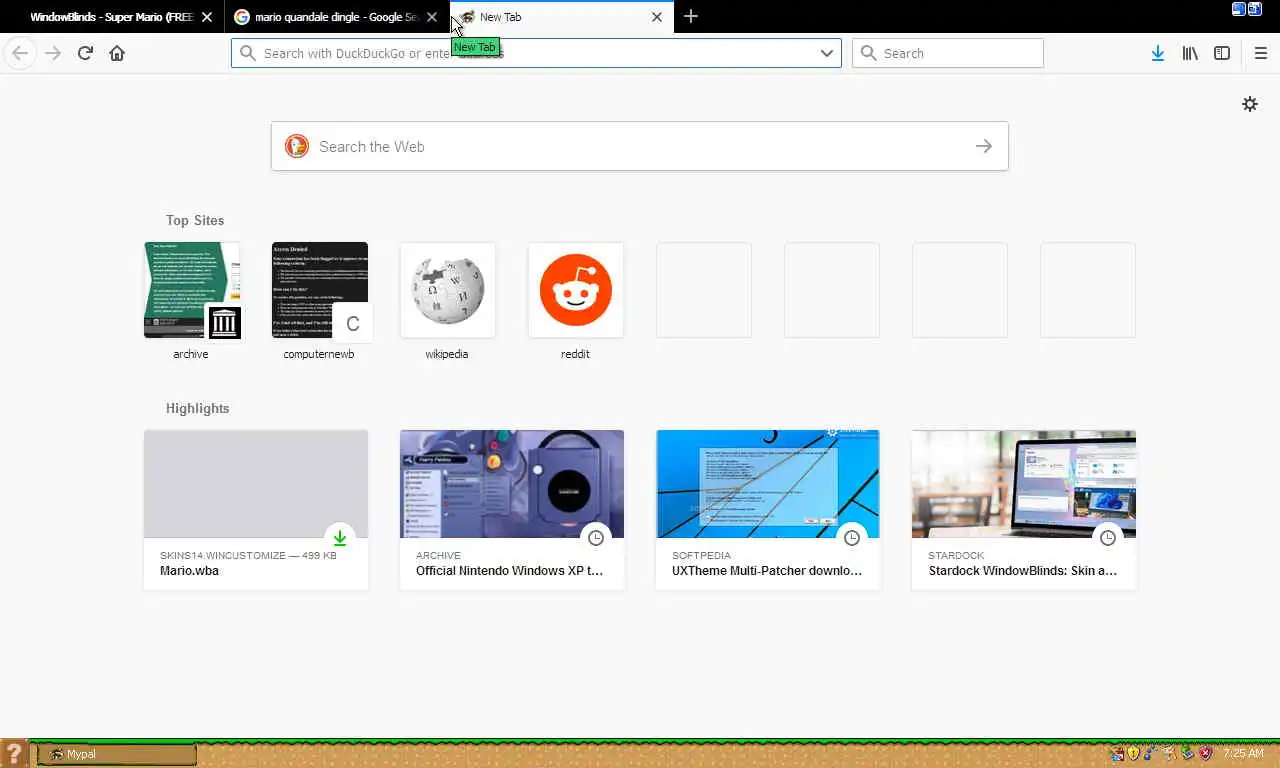Viewport: 1280px width, 768px height.
Task: Open the home page icon
Action: [117, 53]
